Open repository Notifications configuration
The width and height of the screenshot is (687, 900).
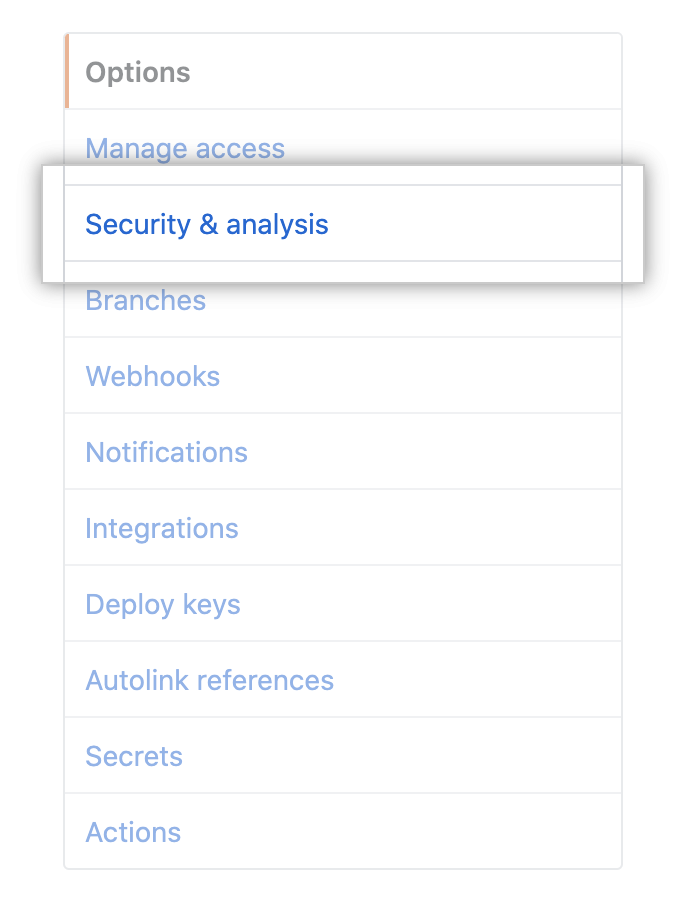click(x=166, y=452)
